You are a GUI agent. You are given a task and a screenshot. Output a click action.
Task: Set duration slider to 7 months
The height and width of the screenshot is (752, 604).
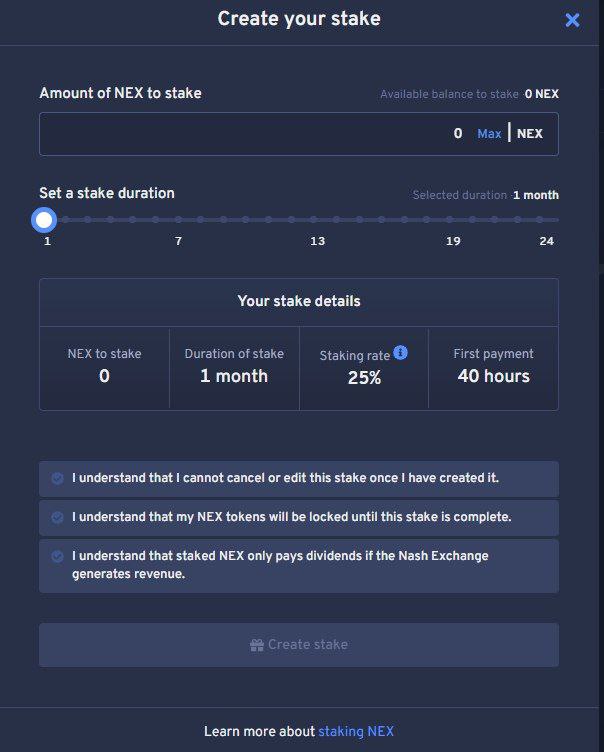[x=179, y=219]
